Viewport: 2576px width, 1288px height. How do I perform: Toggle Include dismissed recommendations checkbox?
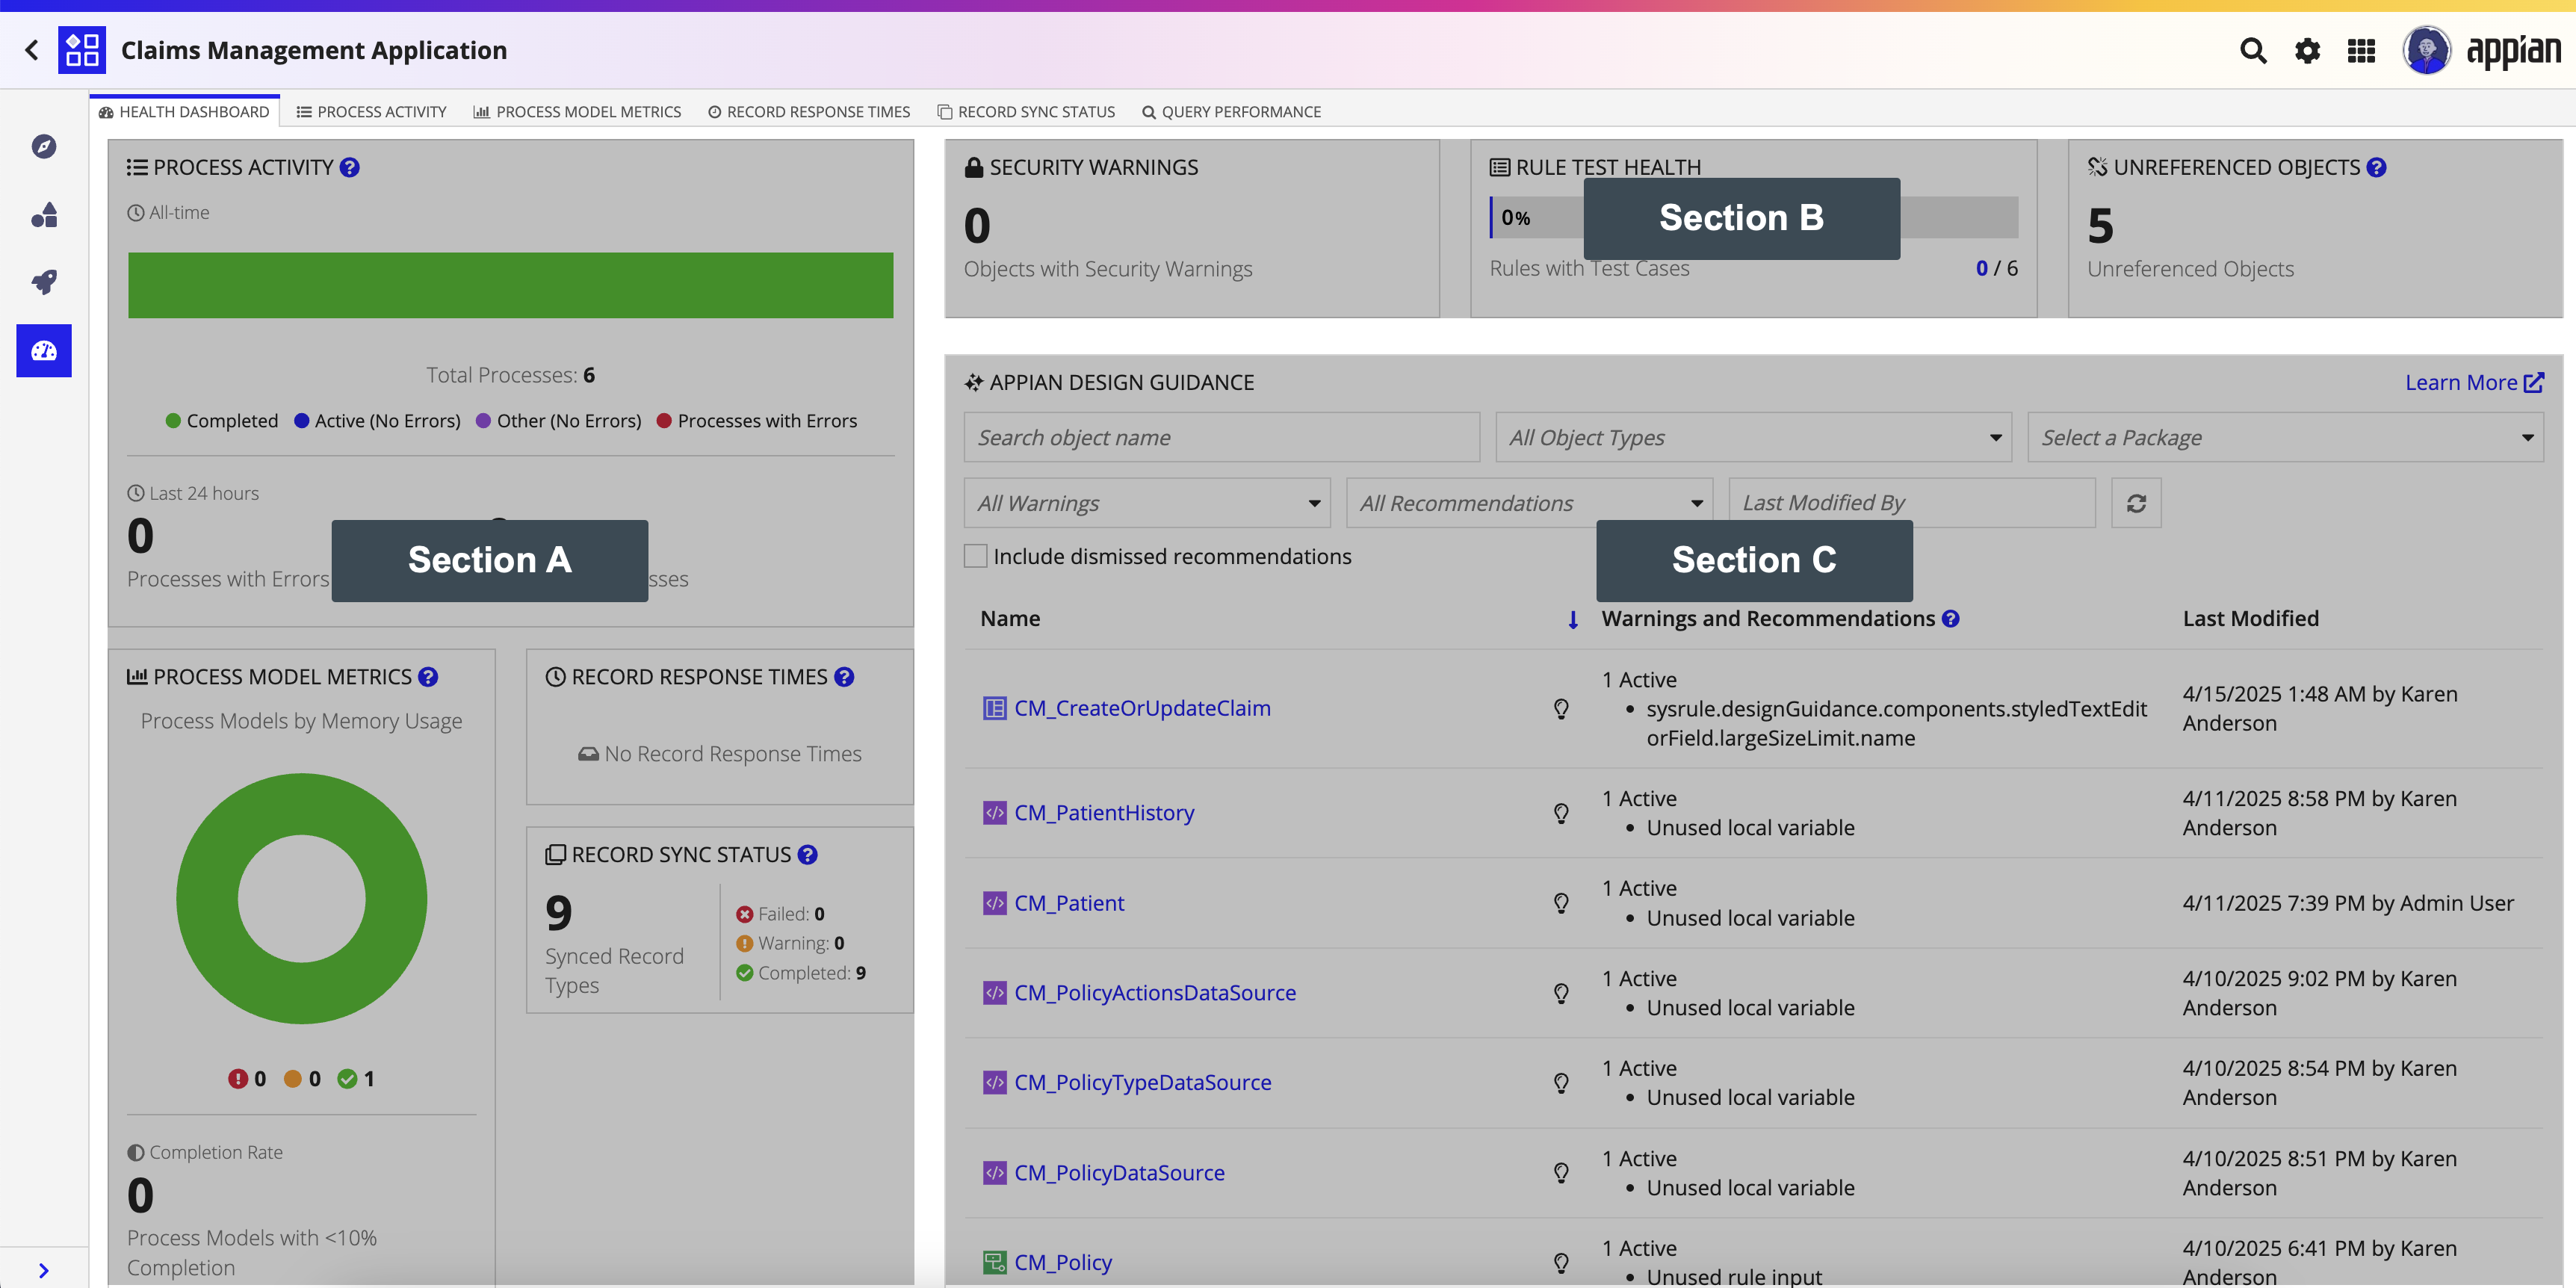click(976, 556)
